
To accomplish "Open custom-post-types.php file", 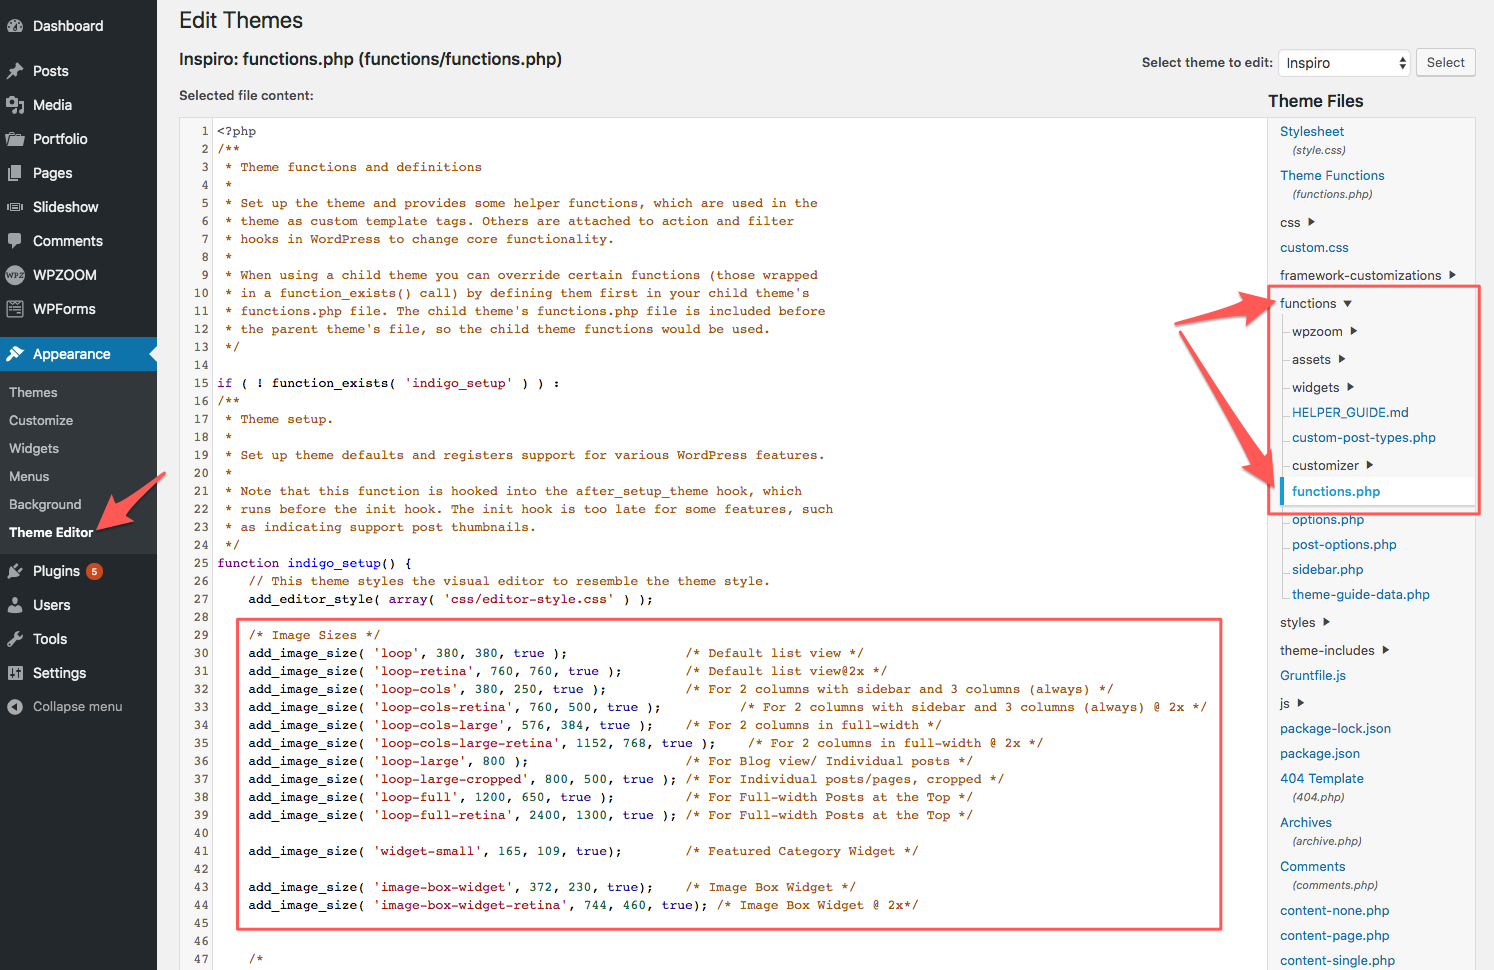I will point(1363,438).
